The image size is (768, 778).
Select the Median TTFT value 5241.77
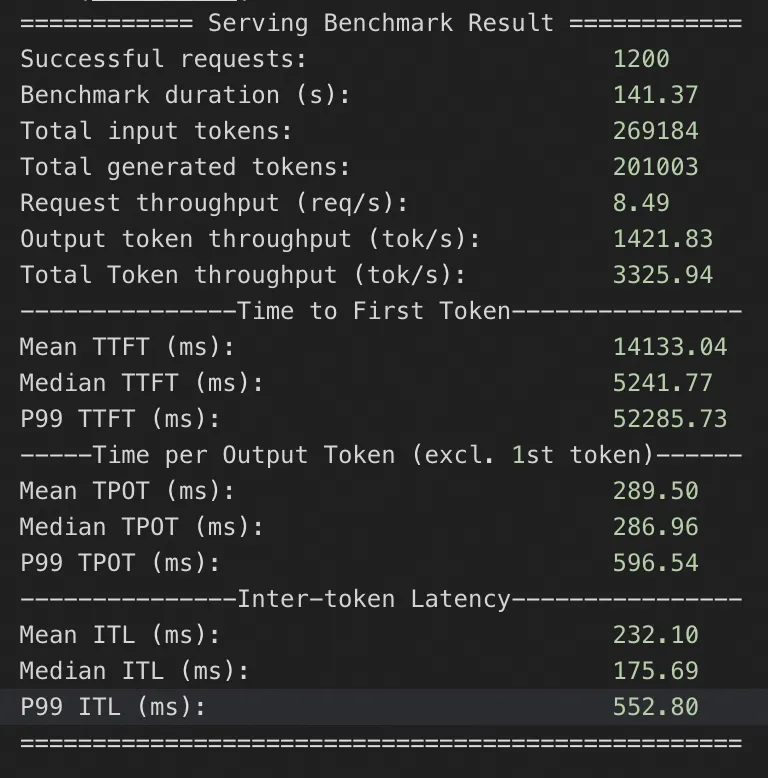[662, 383]
